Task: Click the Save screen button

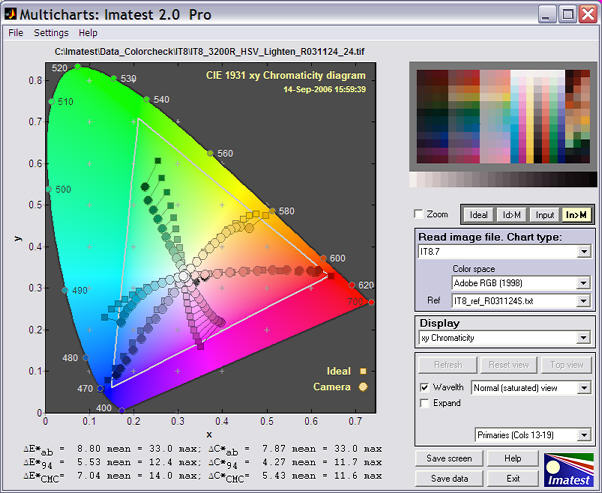Action: tap(449, 458)
